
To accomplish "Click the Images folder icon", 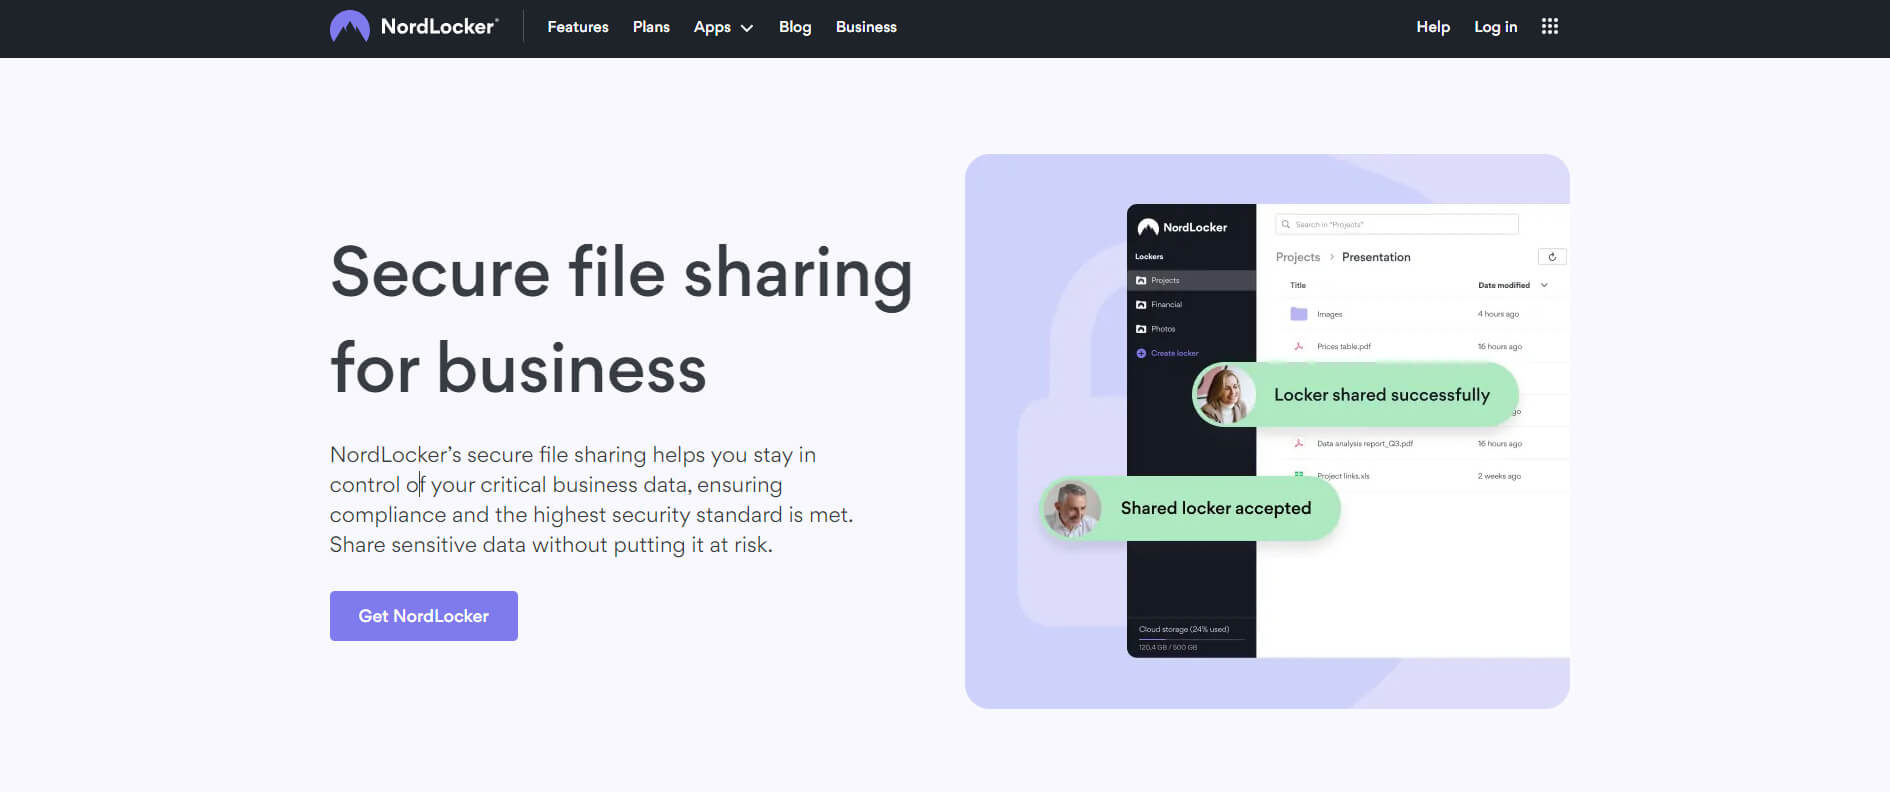I will (1299, 314).
